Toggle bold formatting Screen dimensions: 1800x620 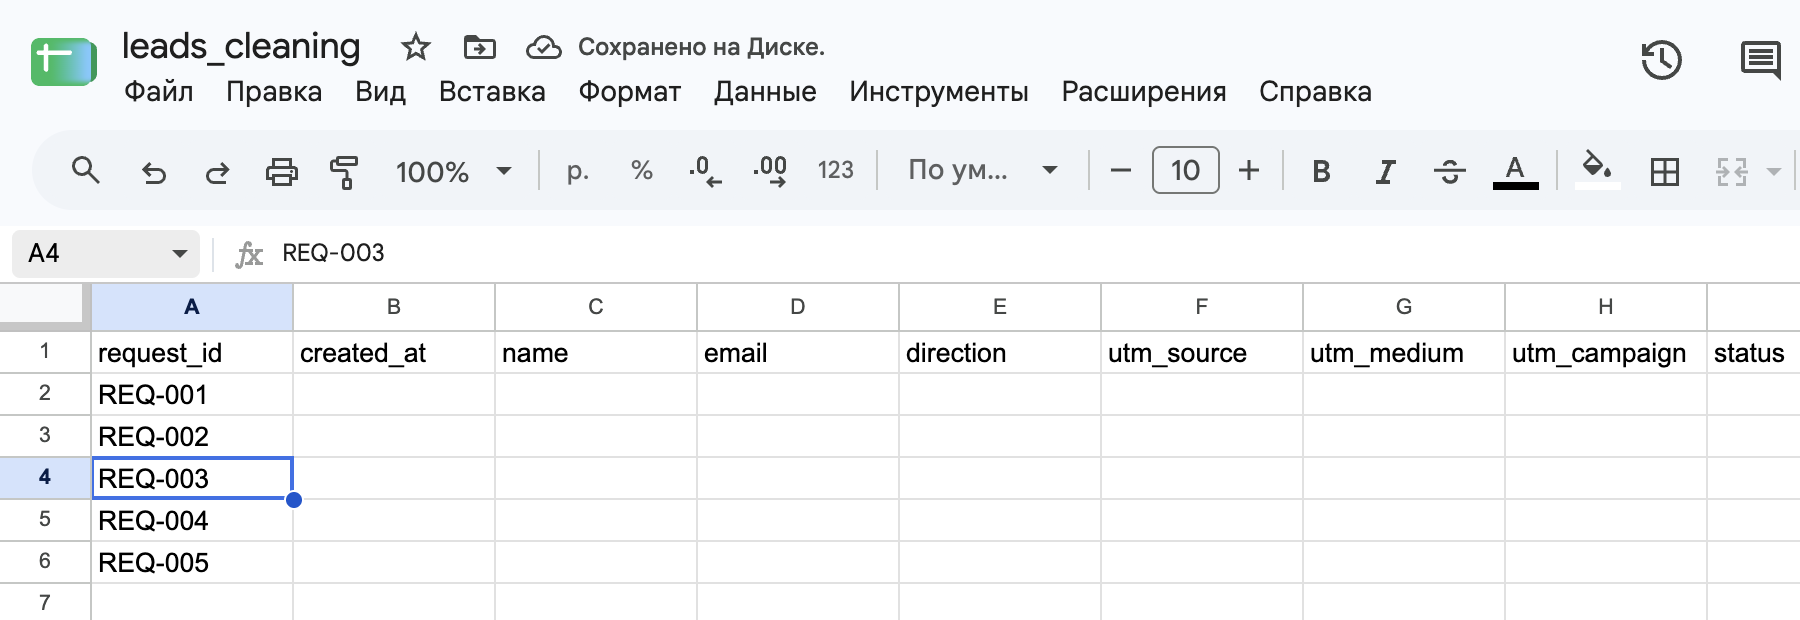(1321, 172)
